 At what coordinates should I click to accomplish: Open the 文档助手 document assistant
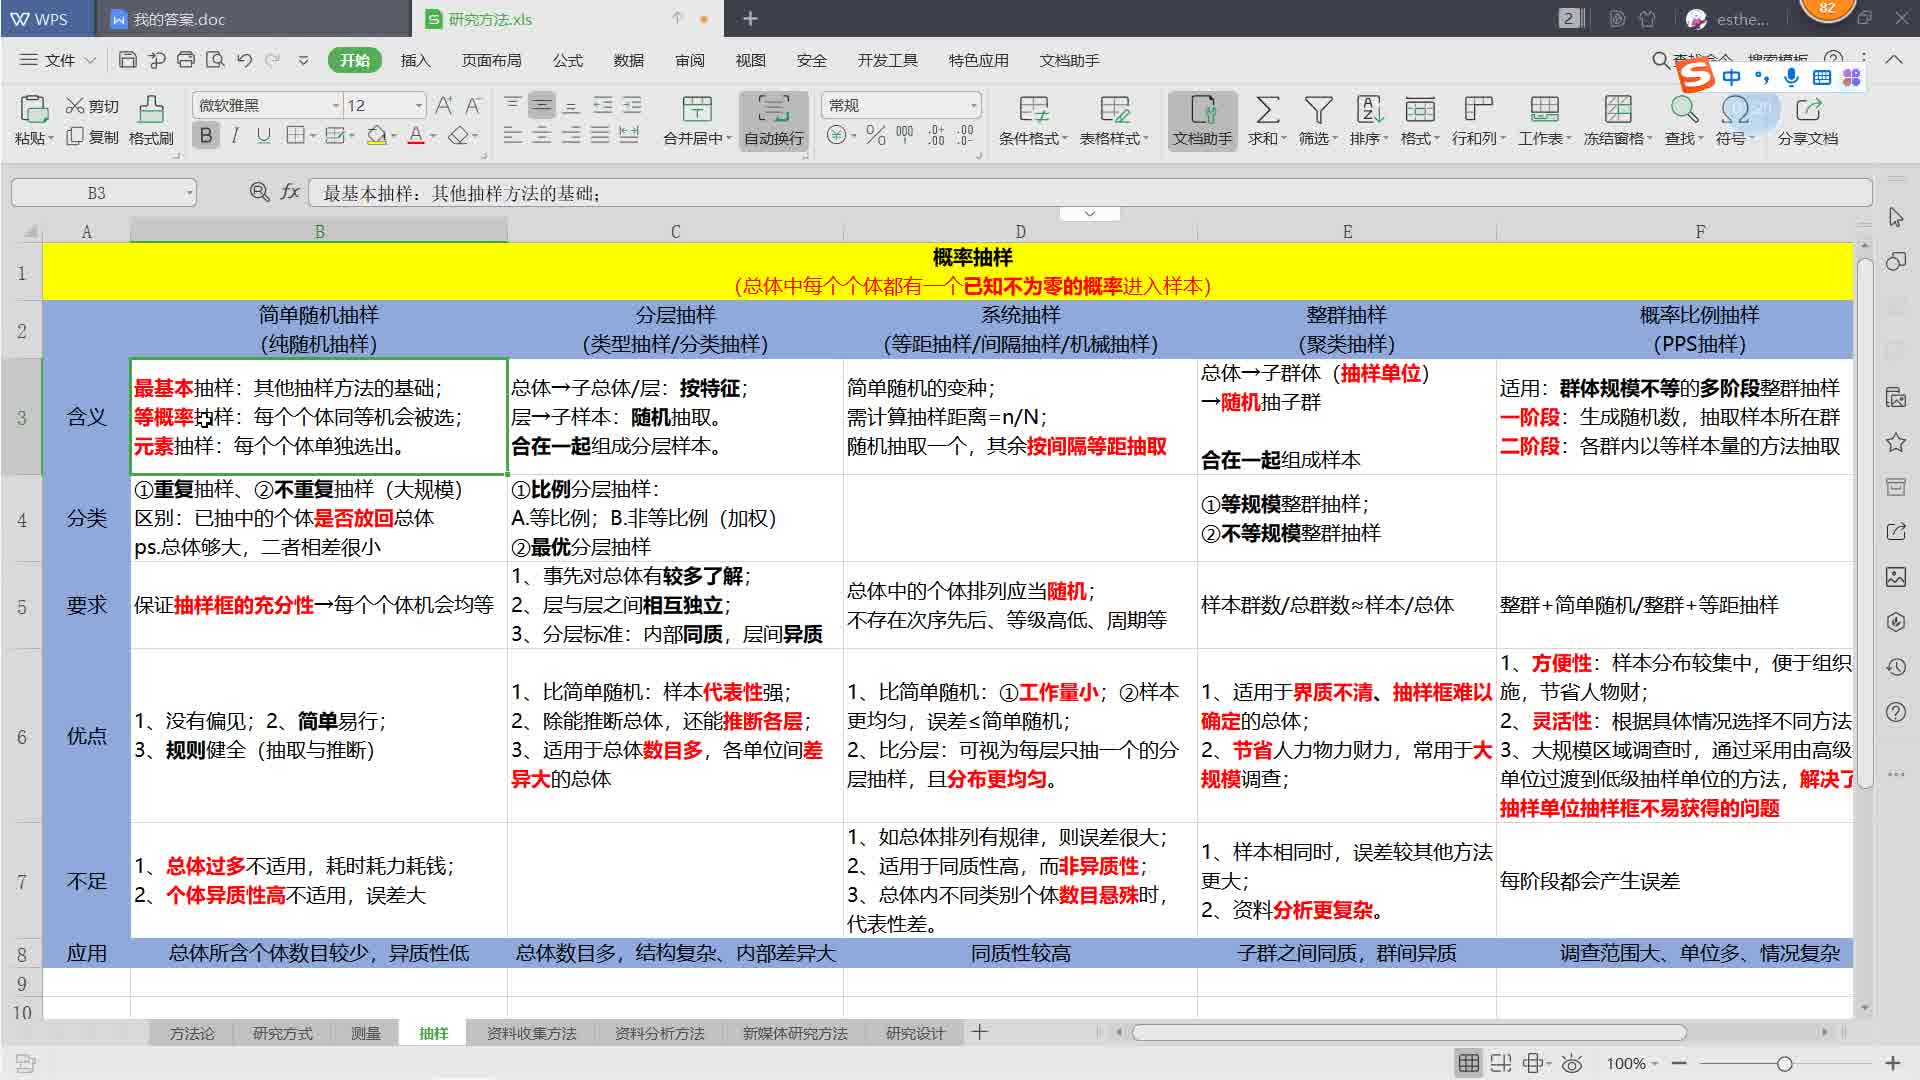click(x=1202, y=118)
